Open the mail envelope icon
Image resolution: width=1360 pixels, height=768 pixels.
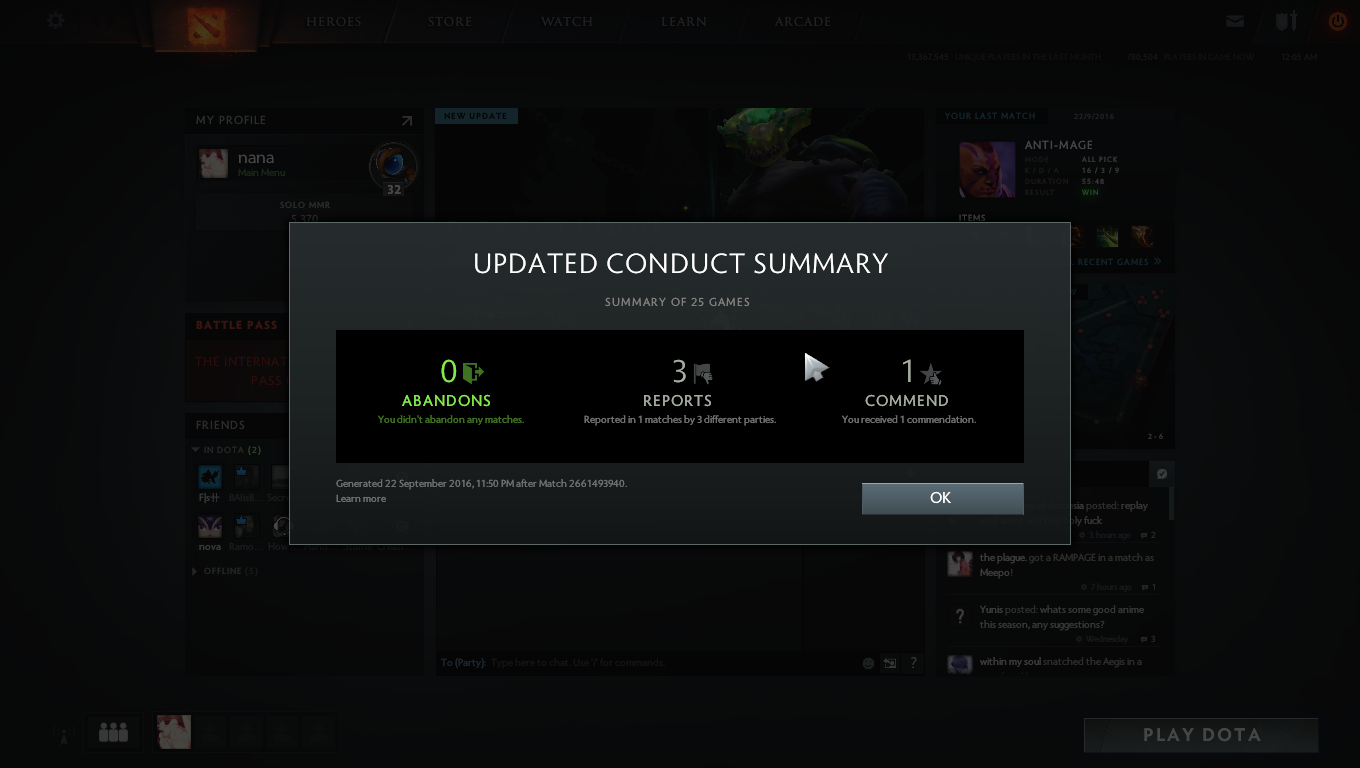pos(1235,21)
